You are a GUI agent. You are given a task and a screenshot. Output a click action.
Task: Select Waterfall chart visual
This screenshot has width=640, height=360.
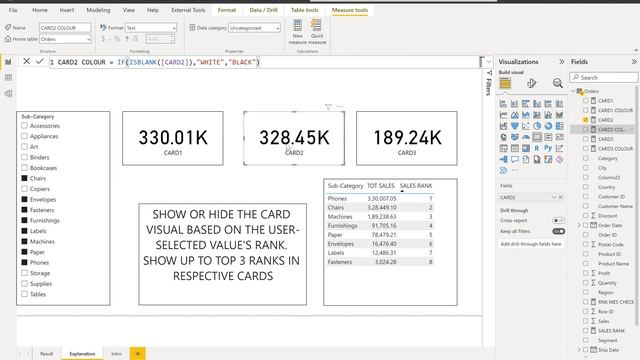click(x=503, y=126)
